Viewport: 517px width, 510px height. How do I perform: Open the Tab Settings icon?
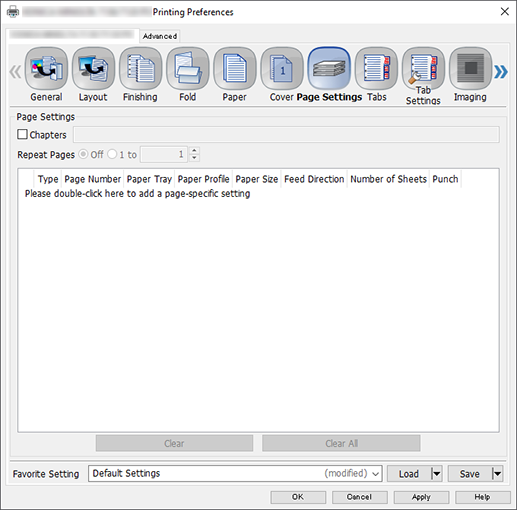coord(423,69)
